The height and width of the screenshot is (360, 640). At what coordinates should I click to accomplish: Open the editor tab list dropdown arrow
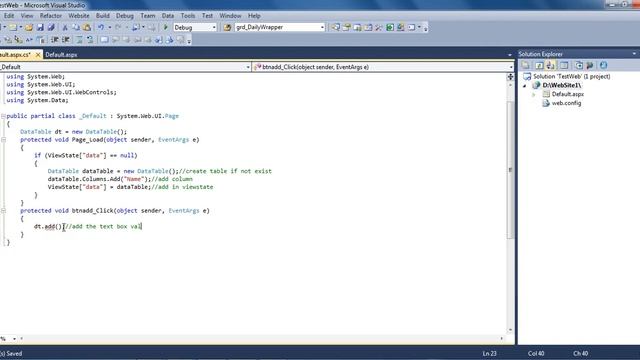[510, 55]
